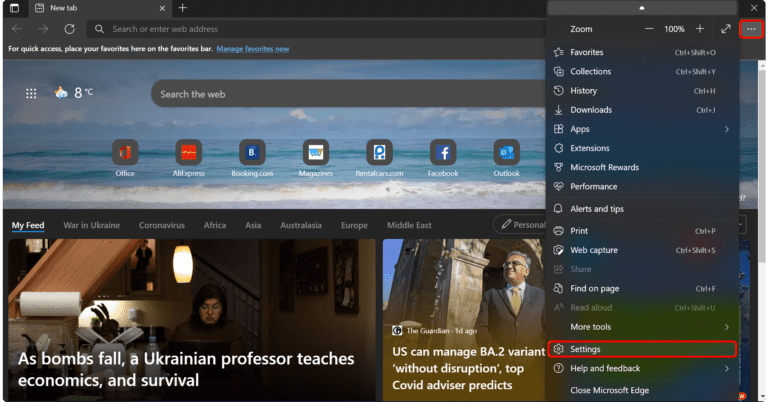This screenshot has width=768, height=402.
Task: Increase zoom with the plus button
Action: click(699, 29)
